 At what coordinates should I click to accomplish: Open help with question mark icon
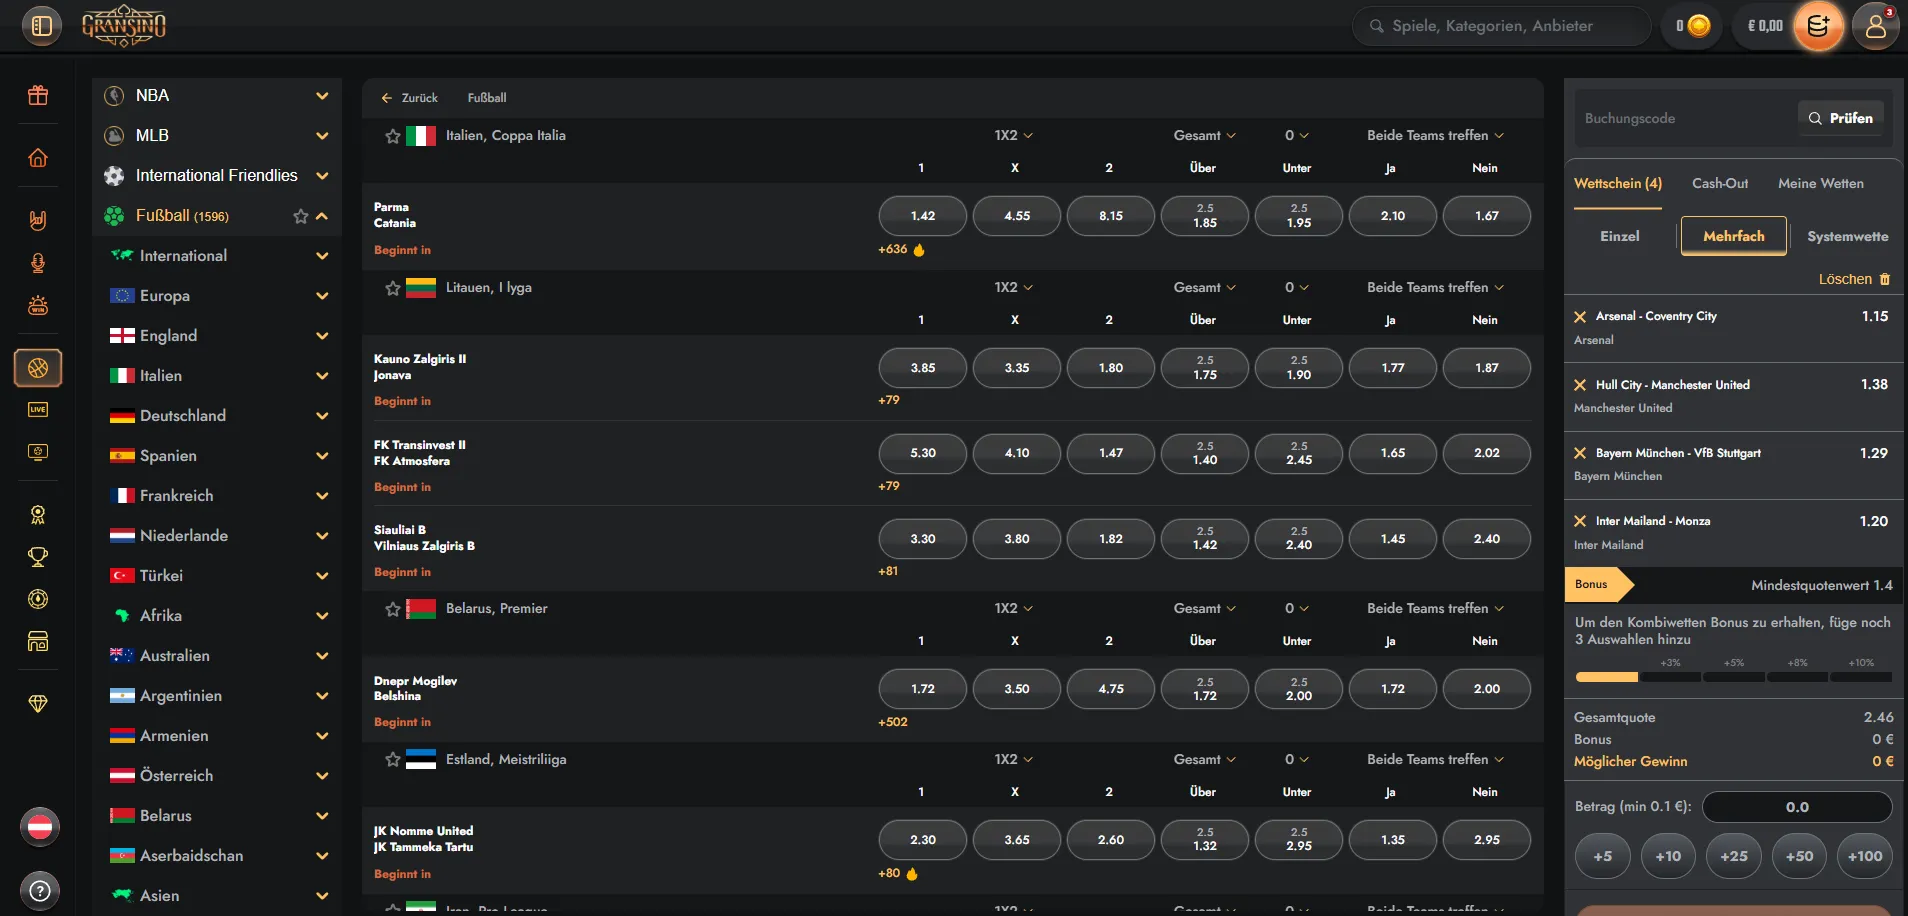40,890
